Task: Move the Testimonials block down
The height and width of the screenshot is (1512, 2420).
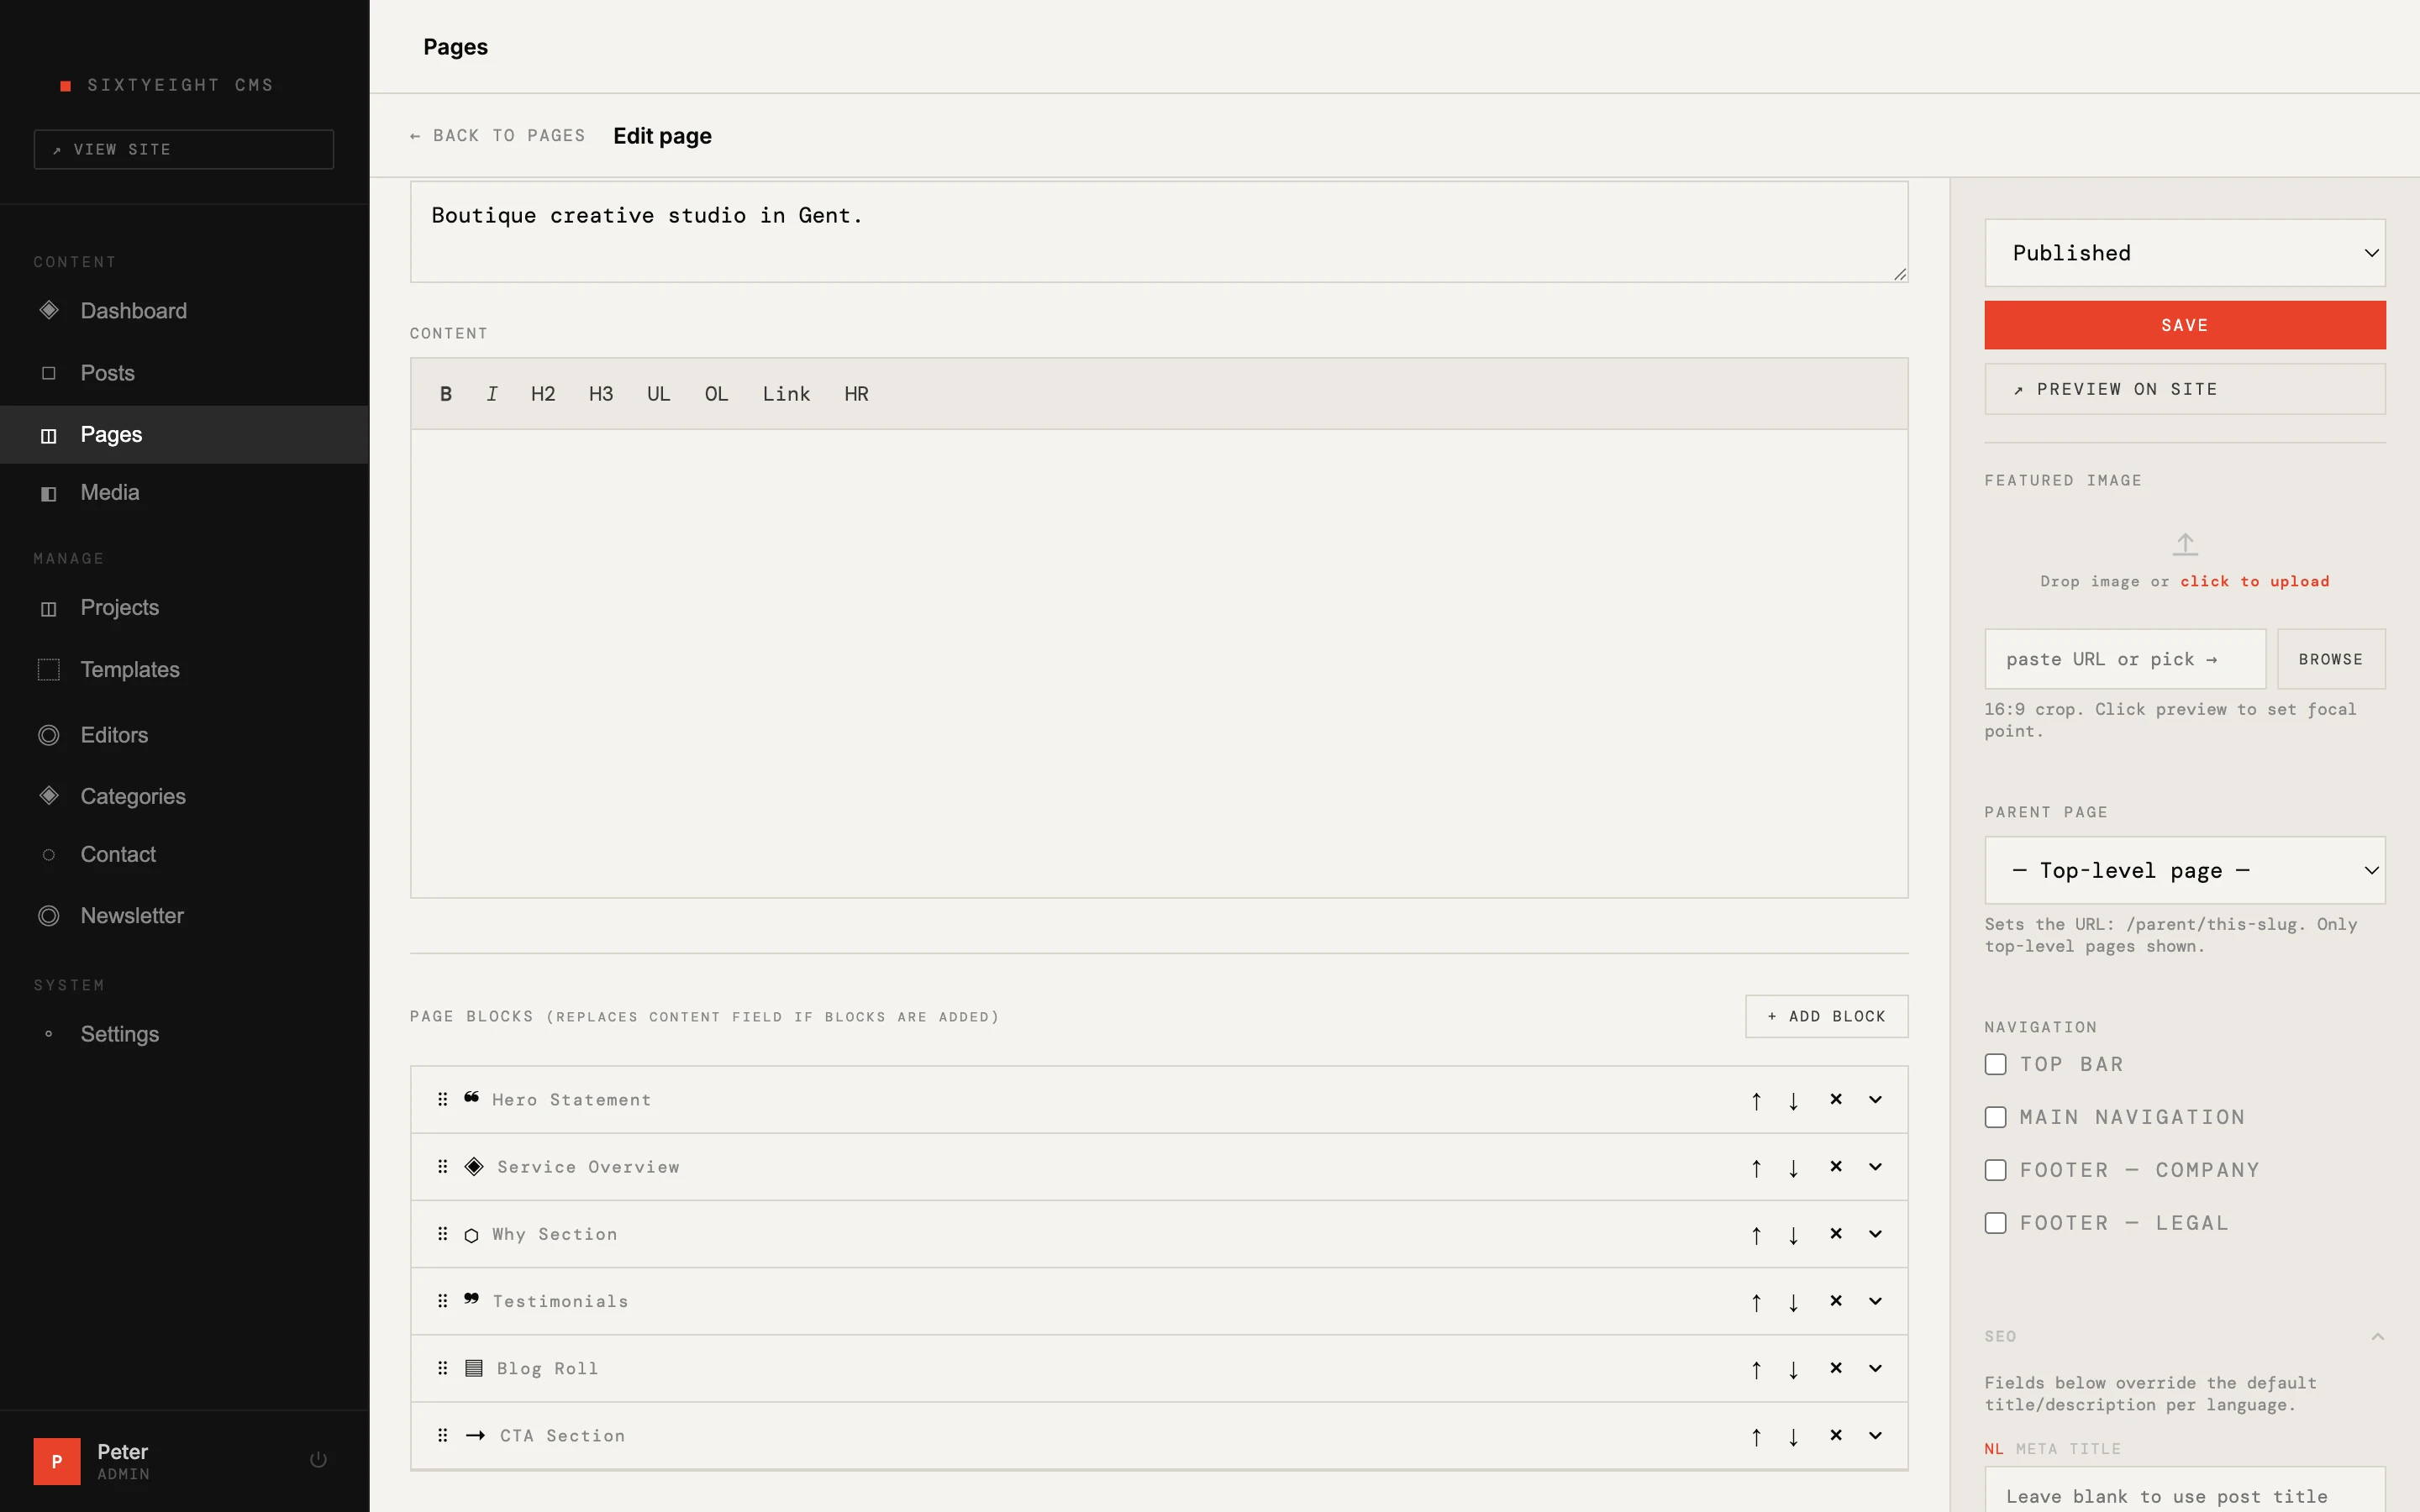Action: (1794, 1302)
